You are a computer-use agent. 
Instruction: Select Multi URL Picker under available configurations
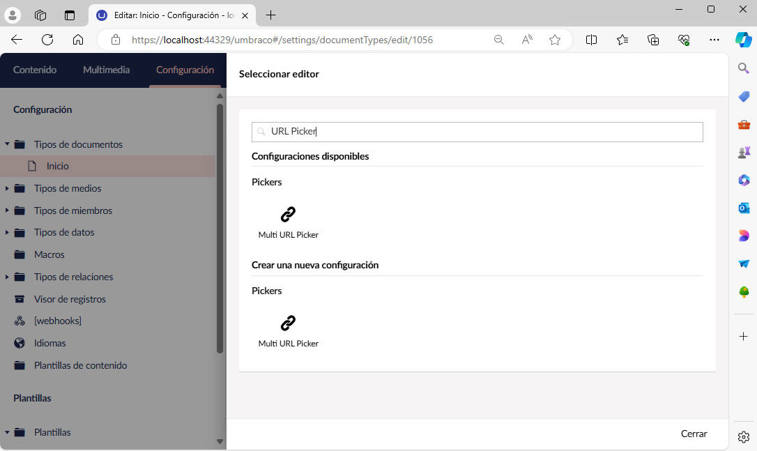coord(288,222)
